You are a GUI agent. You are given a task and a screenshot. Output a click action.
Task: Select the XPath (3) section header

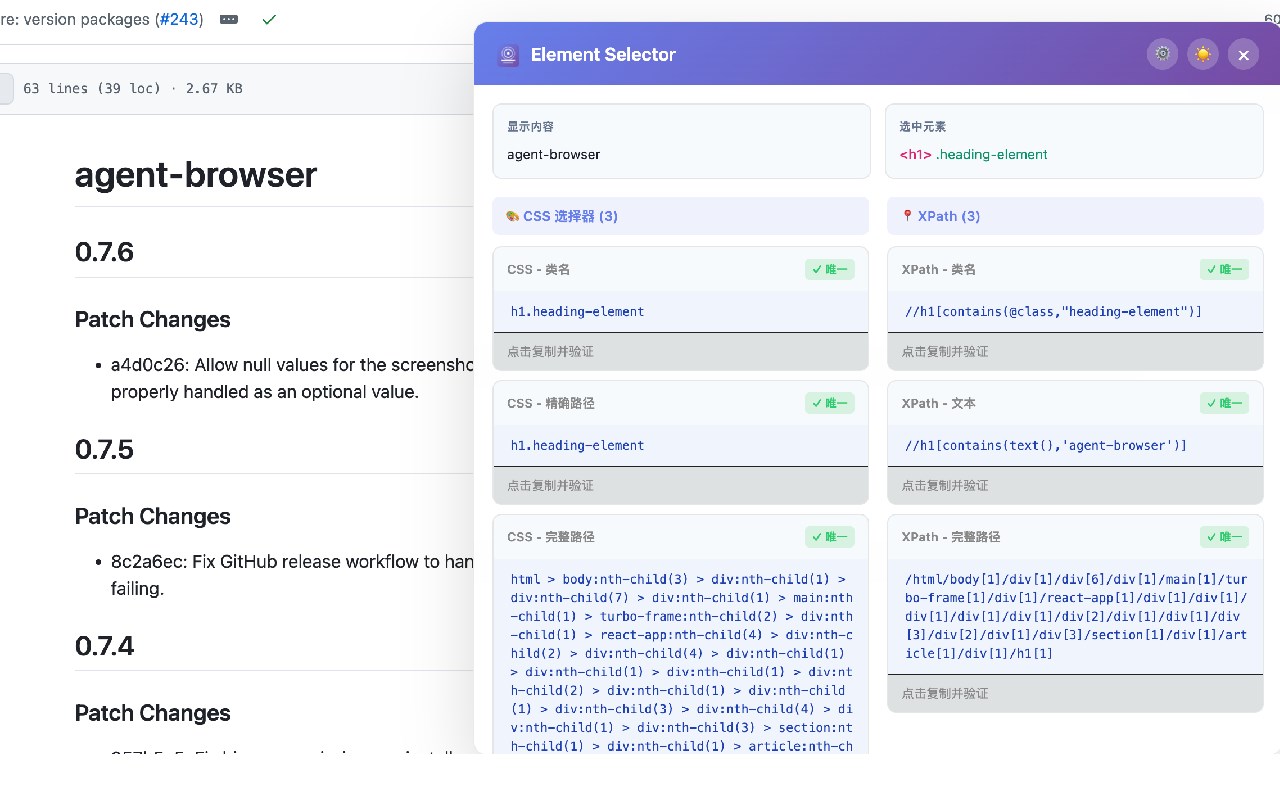[x=948, y=216]
